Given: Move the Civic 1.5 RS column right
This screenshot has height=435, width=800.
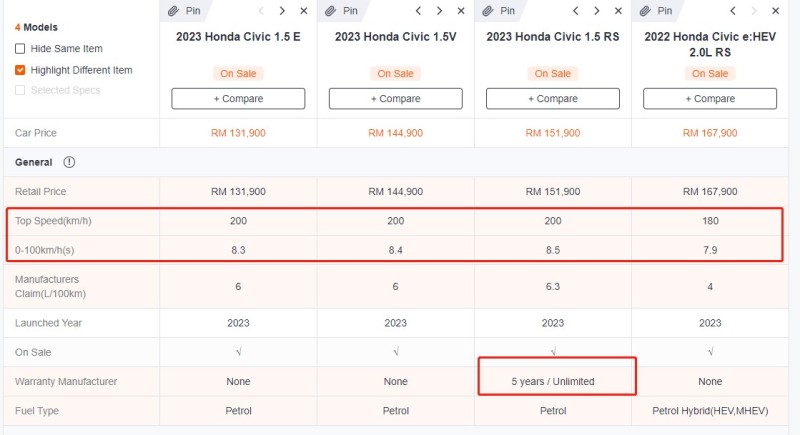Looking at the screenshot, I should click(596, 11).
